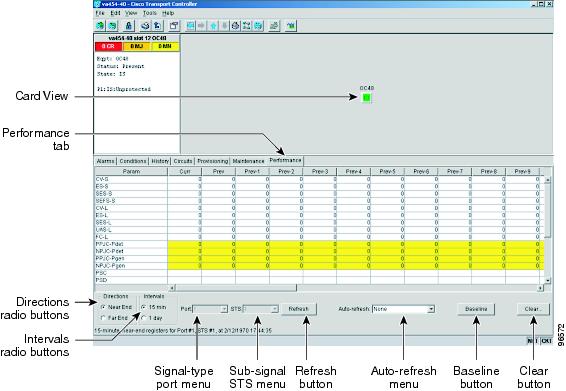Viewport: 566px width, 391px height.
Task: Click the Refresh button
Action: [299, 309]
